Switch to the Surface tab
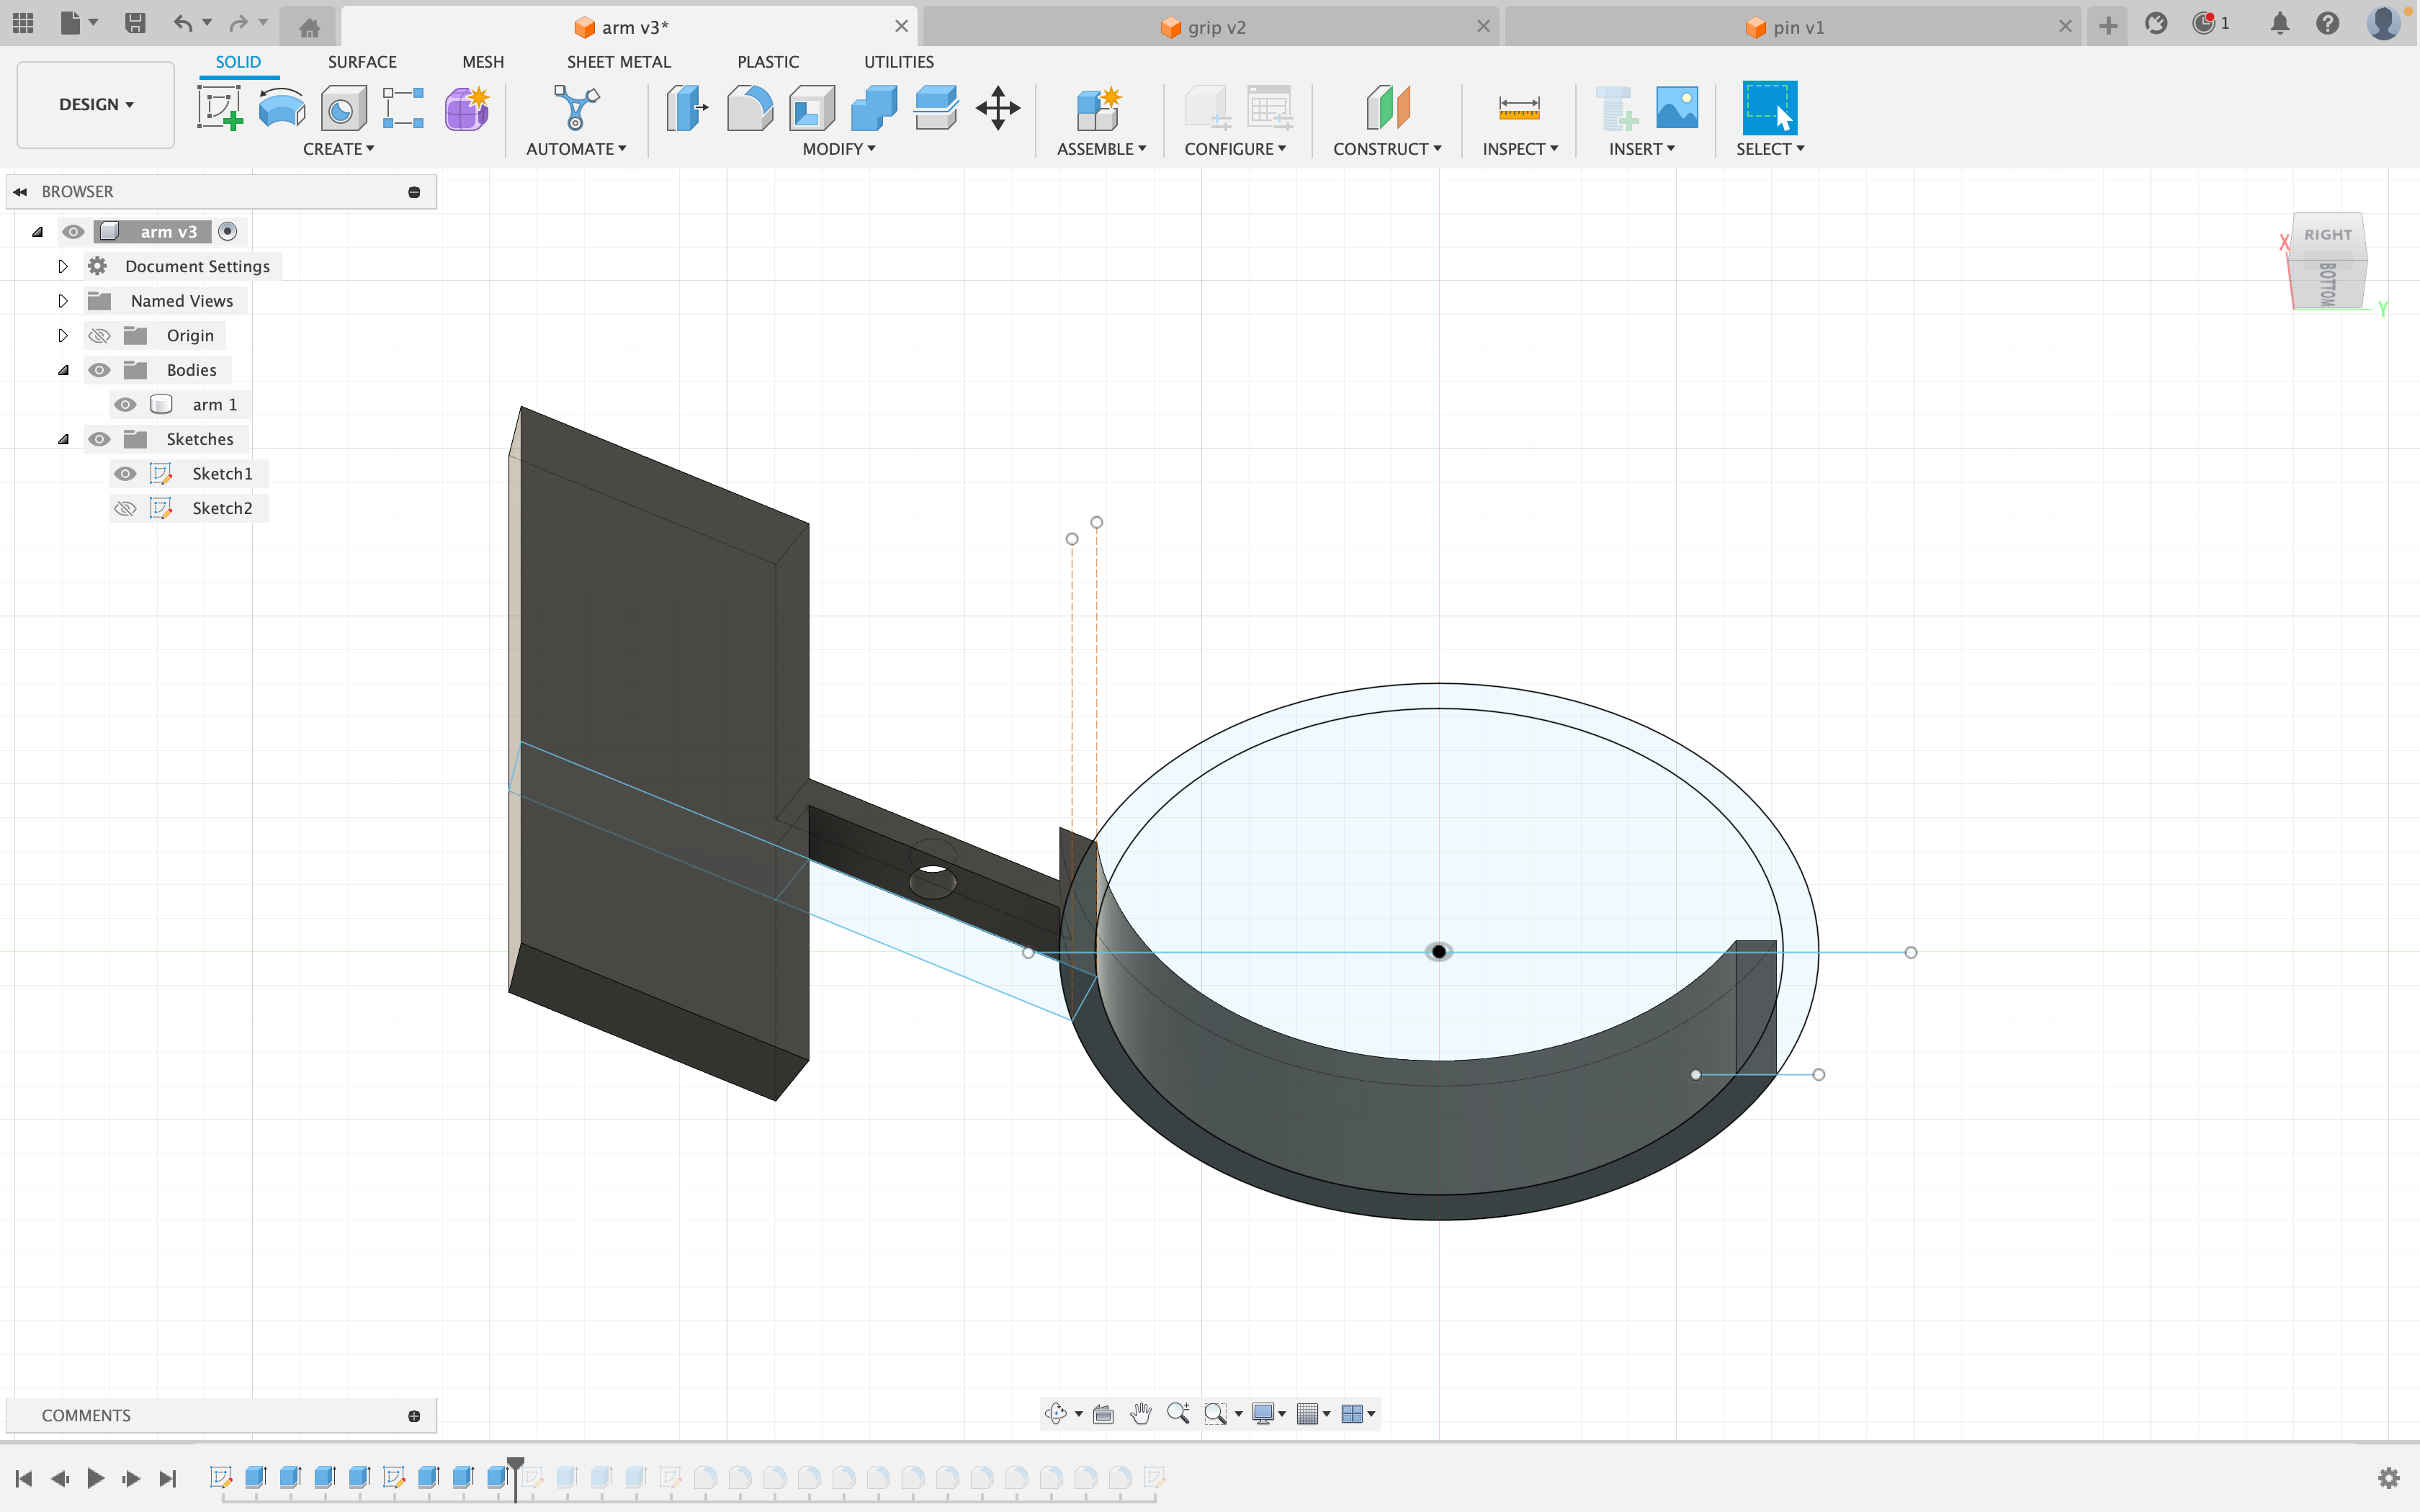Image resolution: width=2420 pixels, height=1512 pixels. point(361,61)
